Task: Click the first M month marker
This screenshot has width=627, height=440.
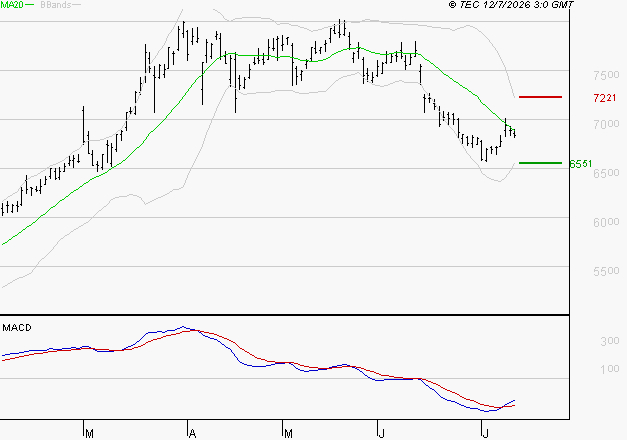Action: (90, 434)
